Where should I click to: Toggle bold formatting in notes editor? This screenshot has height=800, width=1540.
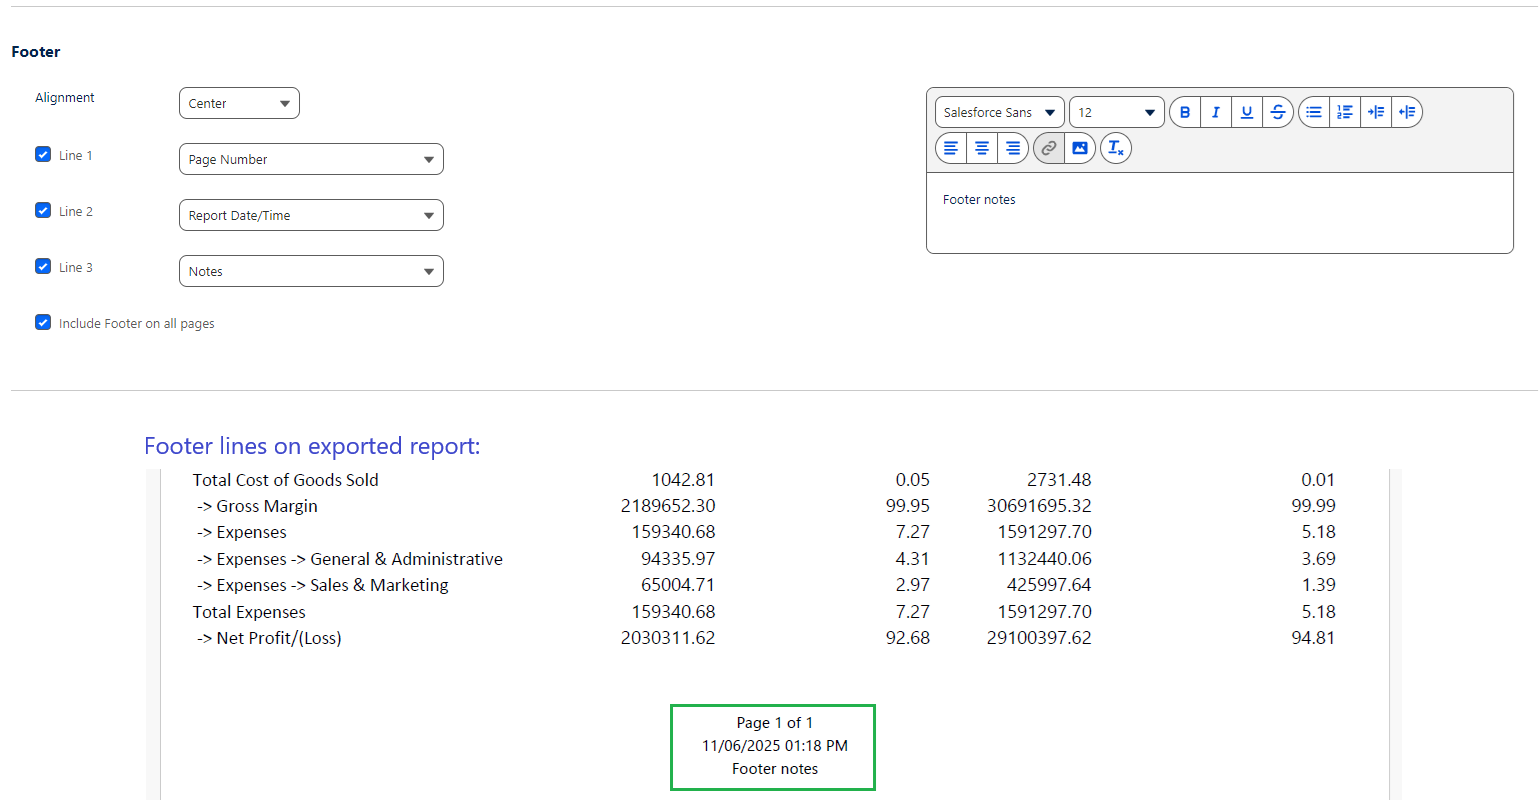(x=1185, y=112)
